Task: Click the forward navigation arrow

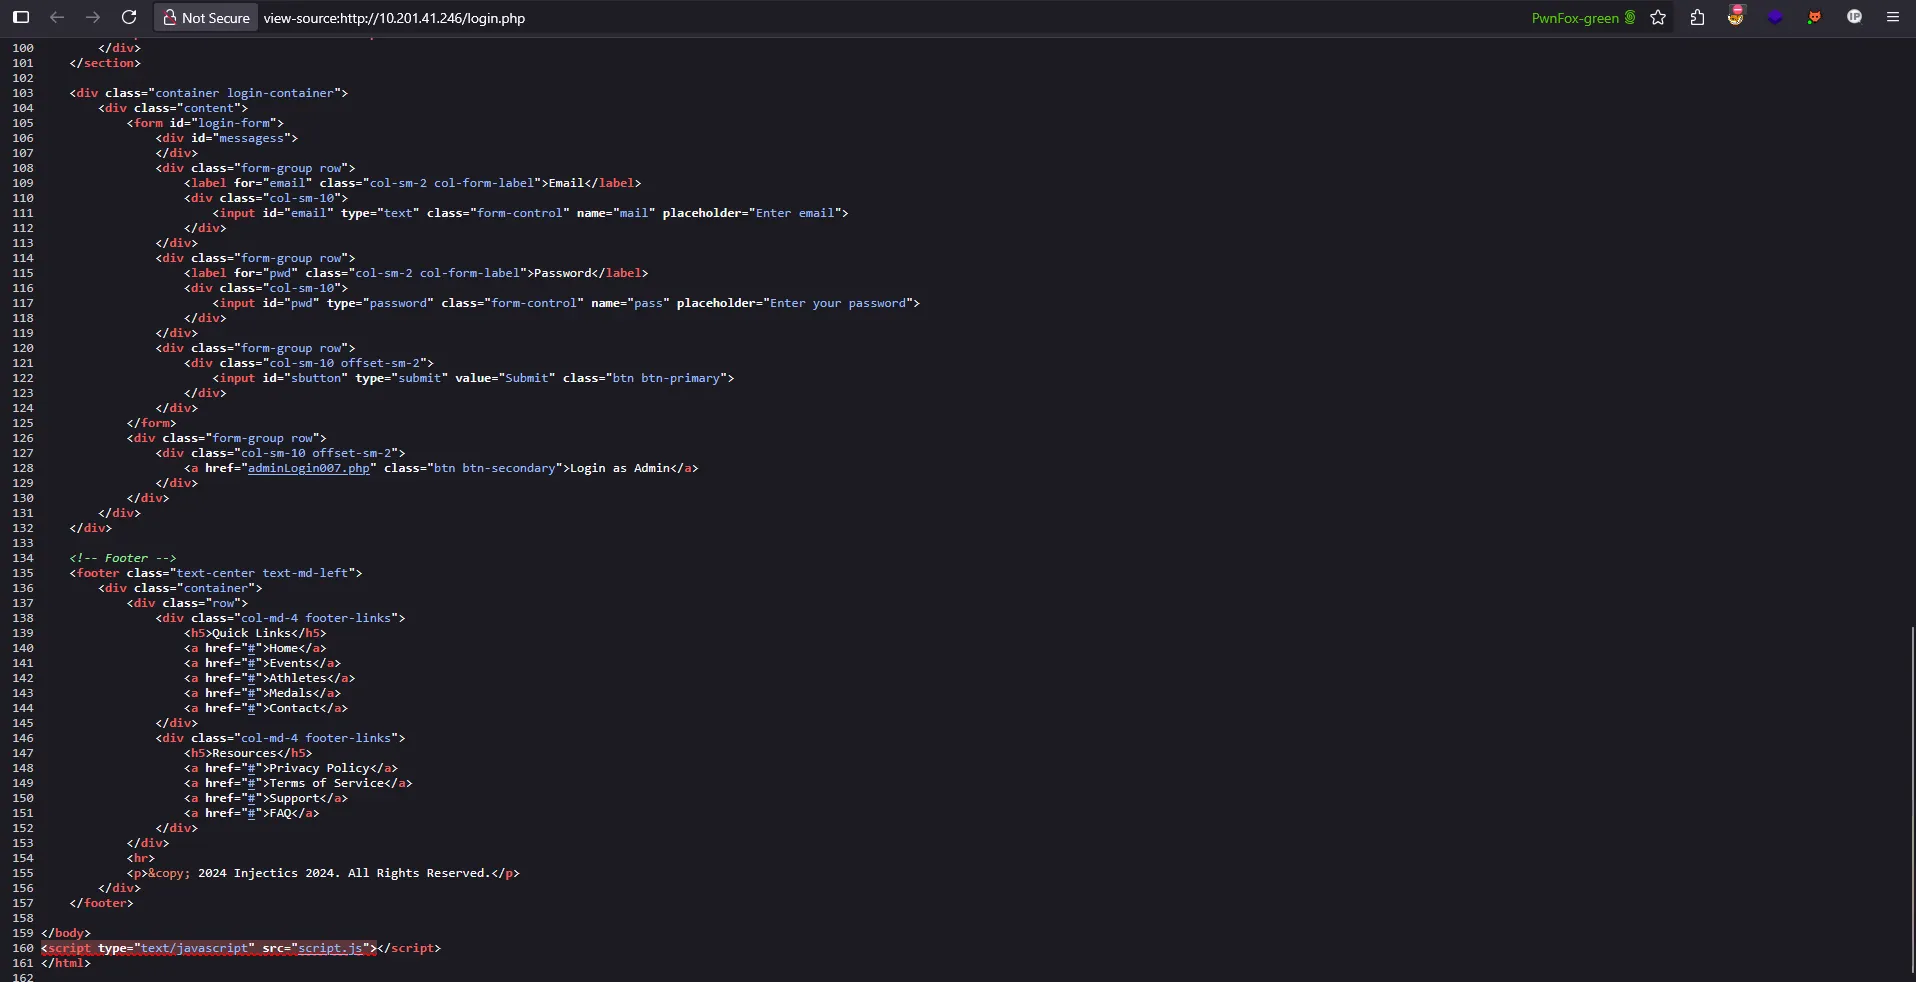Action: pos(93,17)
